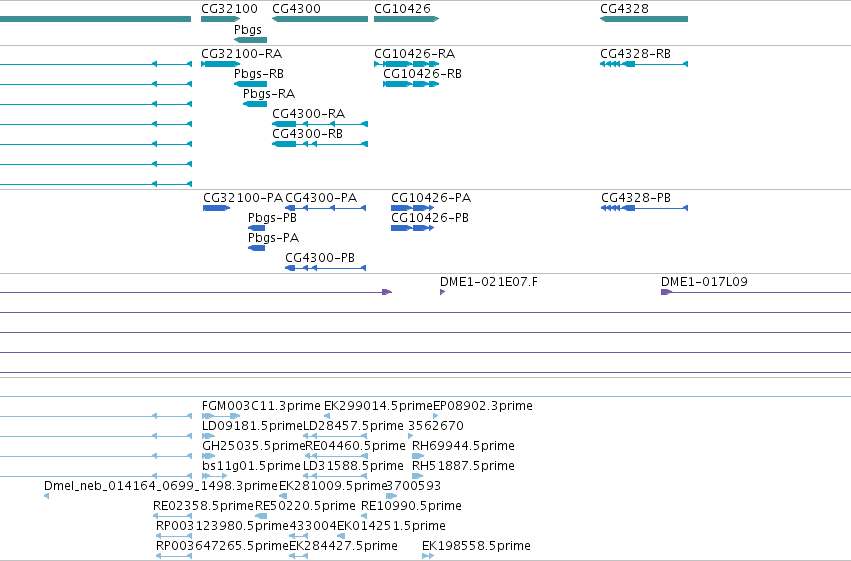
Task: Select the 3700593 feature label
Action: (414, 486)
